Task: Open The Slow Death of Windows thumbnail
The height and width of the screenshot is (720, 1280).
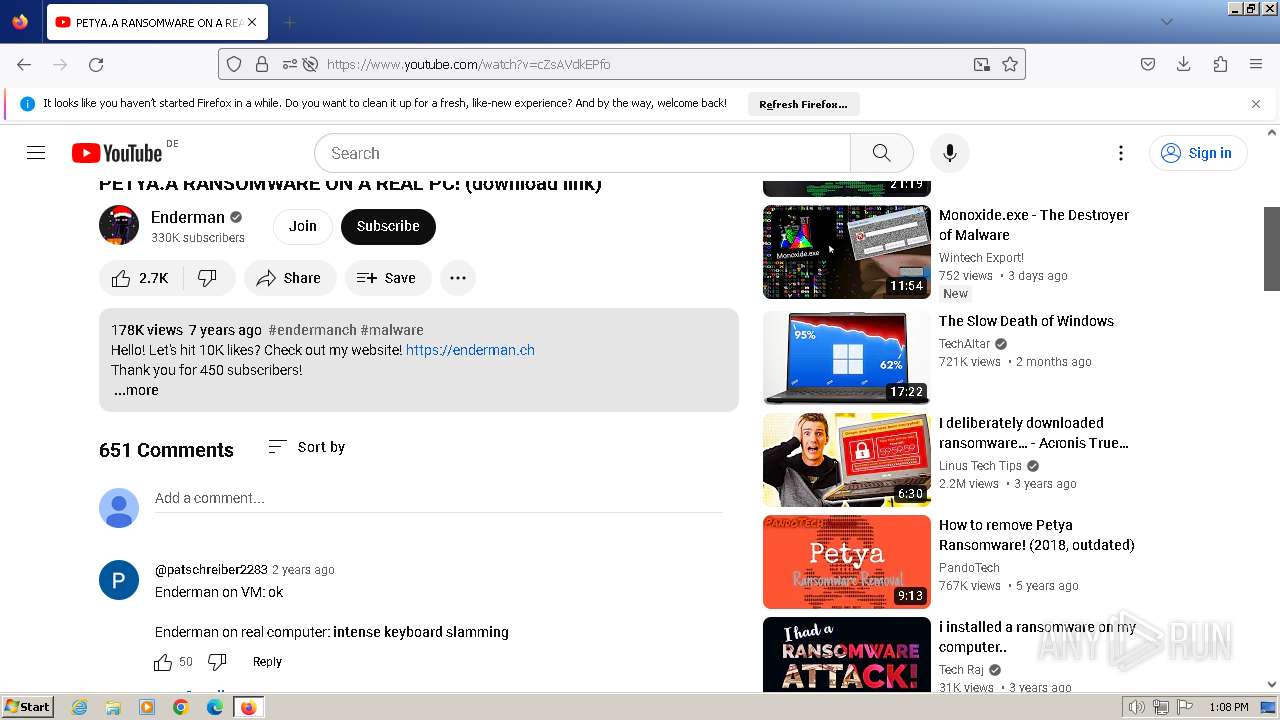Action: click(x=847, y=358)
